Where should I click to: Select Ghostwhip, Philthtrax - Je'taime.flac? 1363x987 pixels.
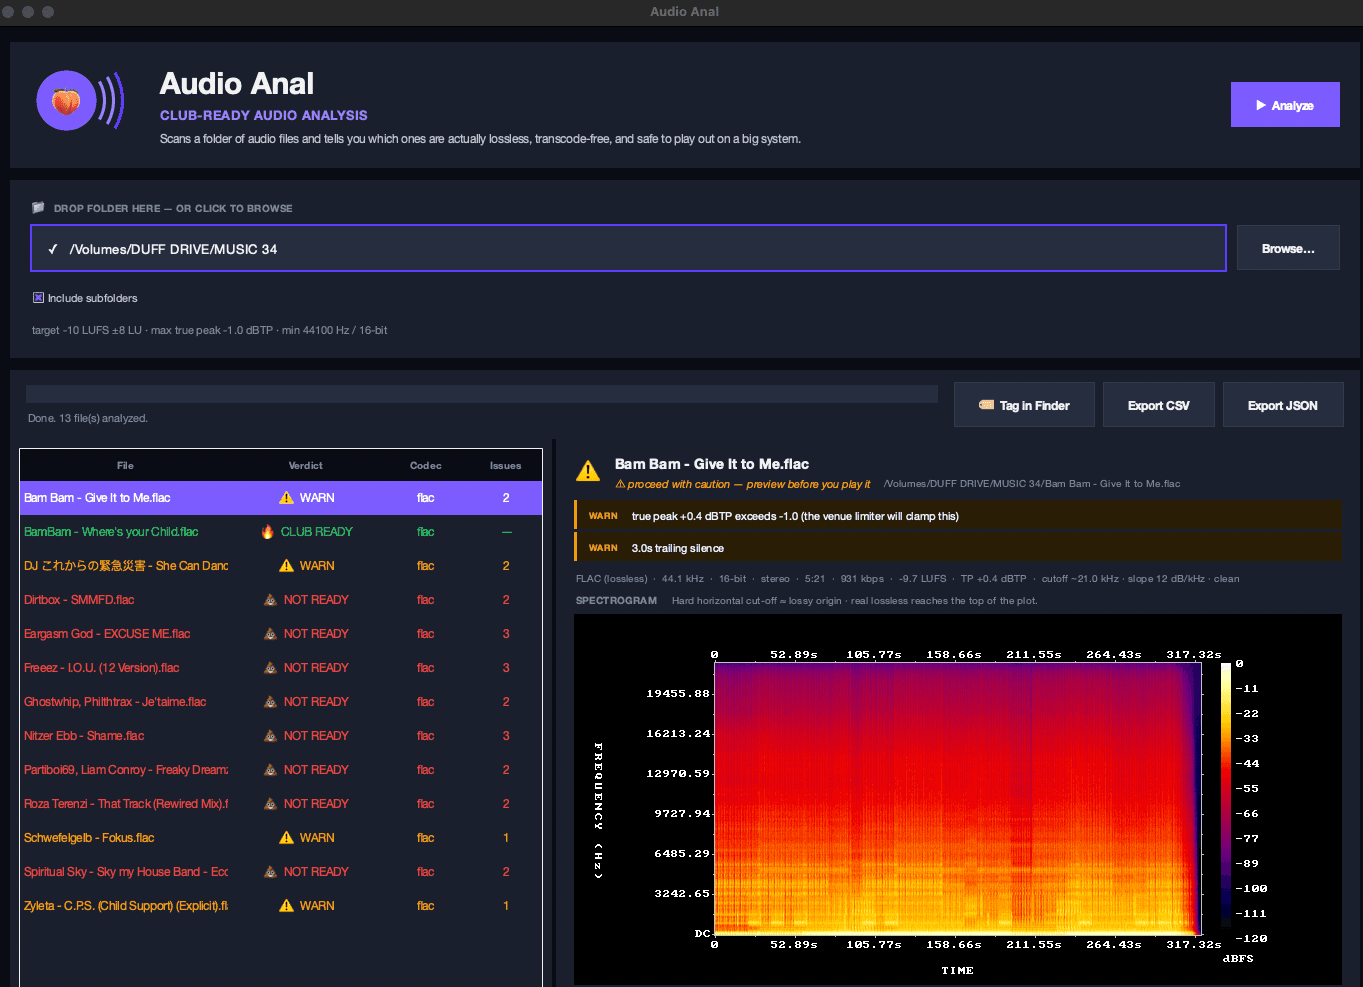(281, 702)
